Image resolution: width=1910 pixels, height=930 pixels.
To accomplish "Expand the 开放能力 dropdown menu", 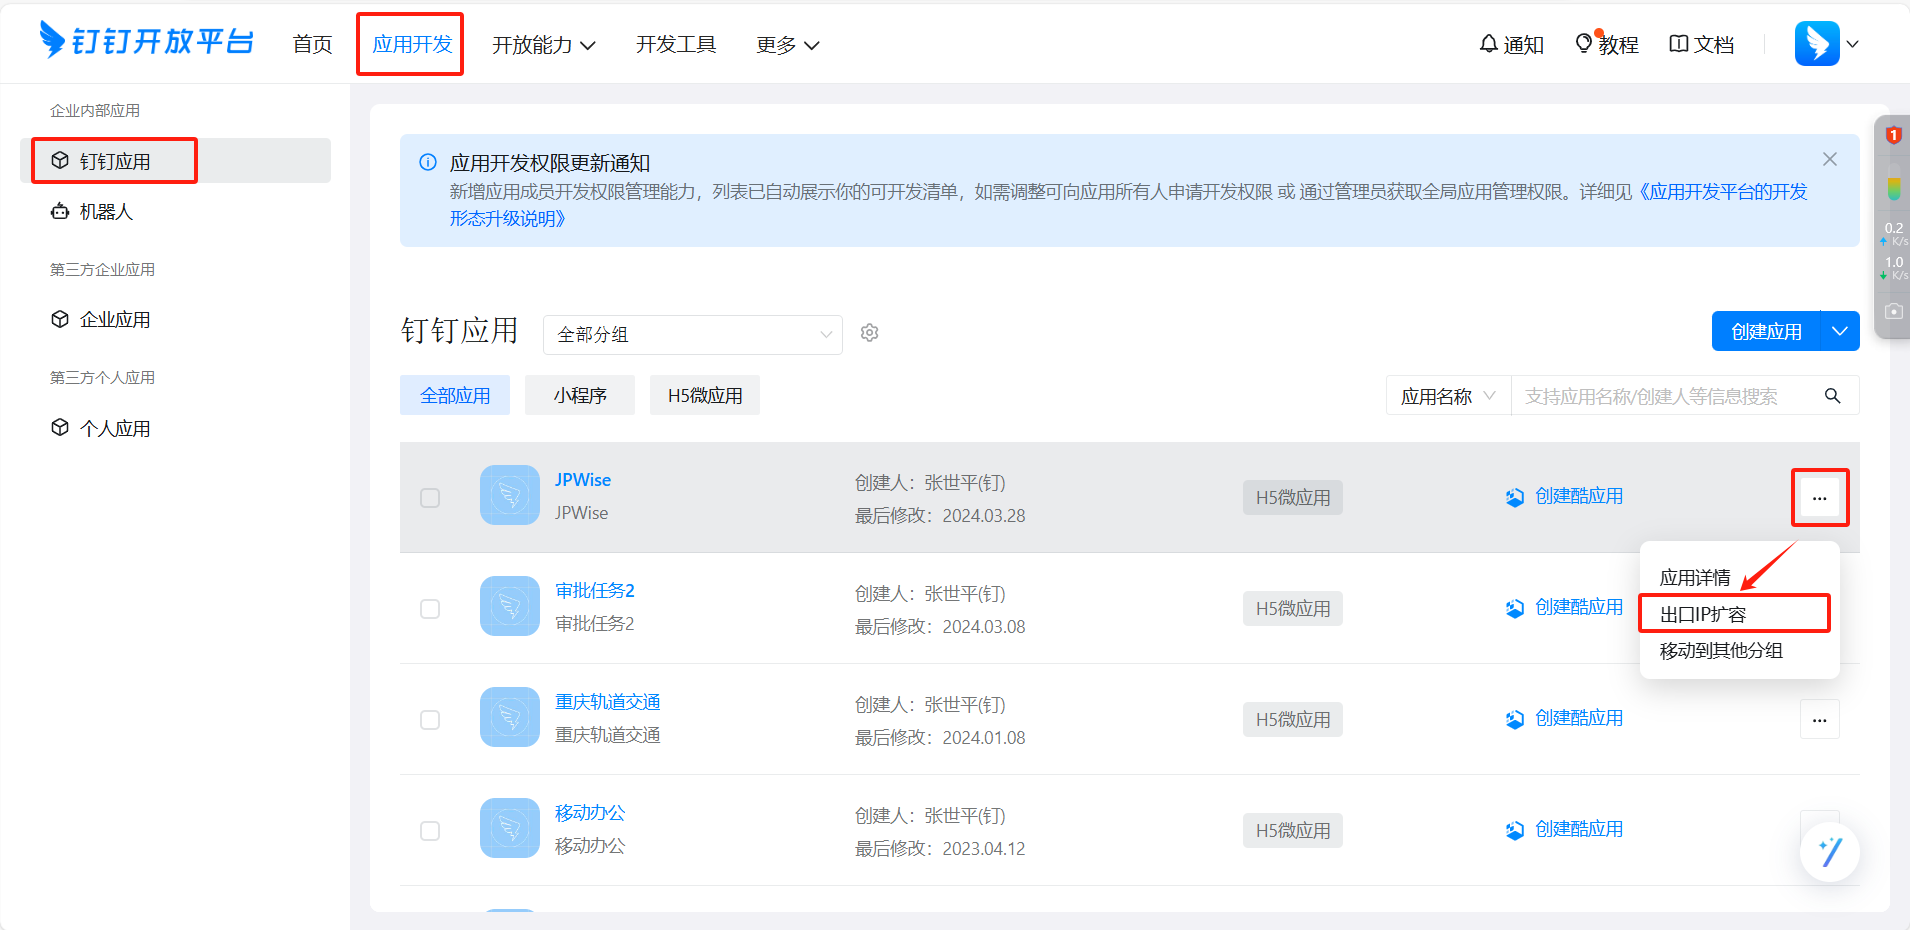I will [544, 45].
